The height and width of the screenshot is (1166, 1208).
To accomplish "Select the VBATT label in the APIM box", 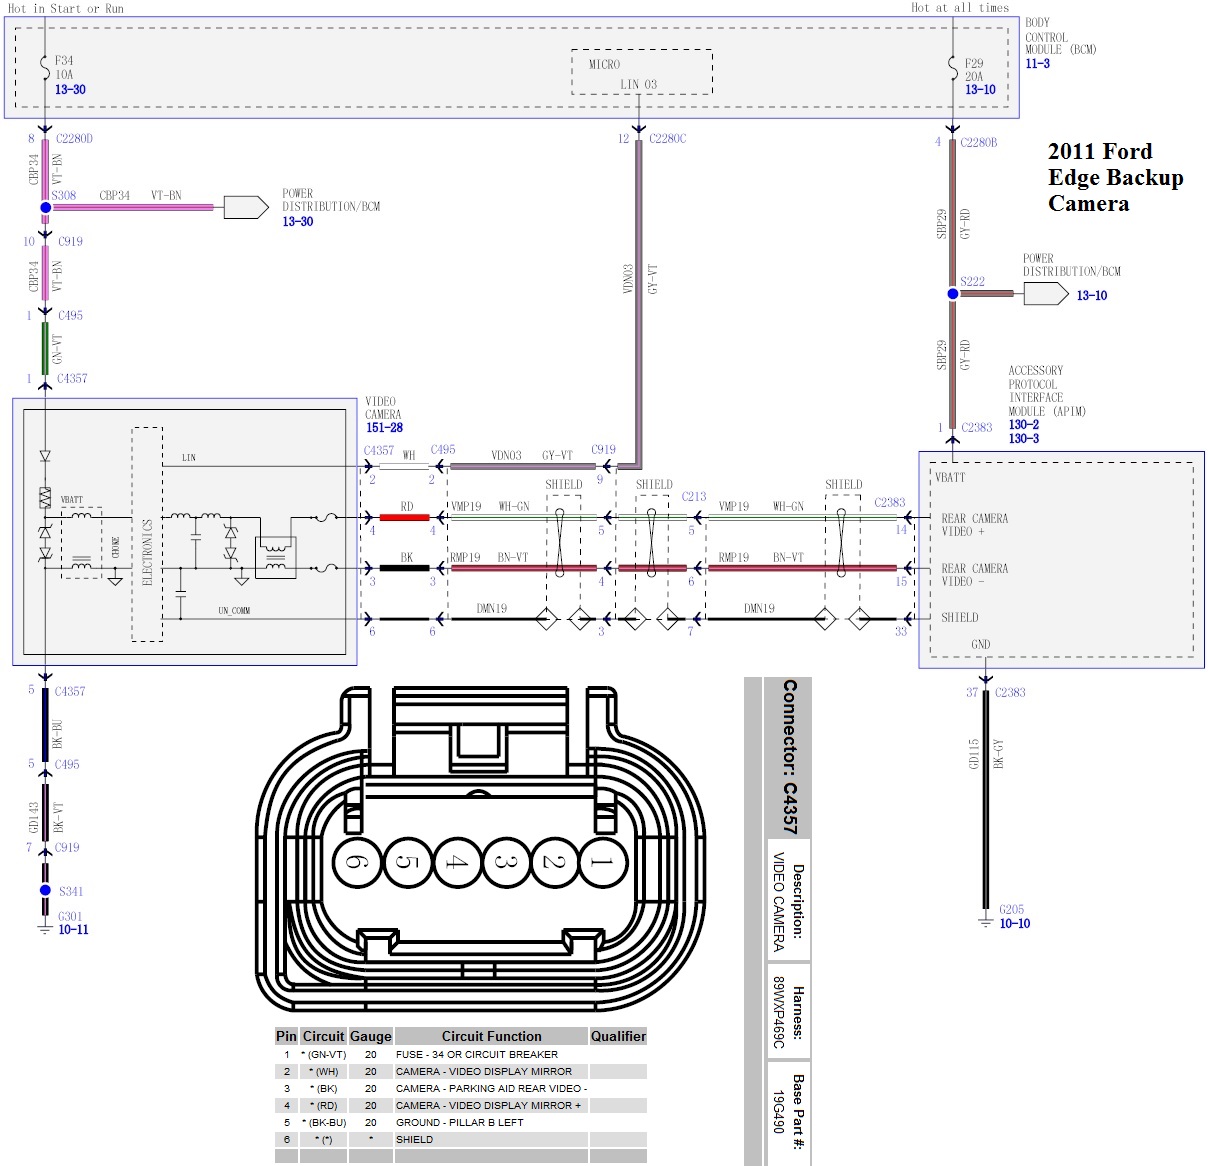I will pyautogui.click(x=951, y=478).
